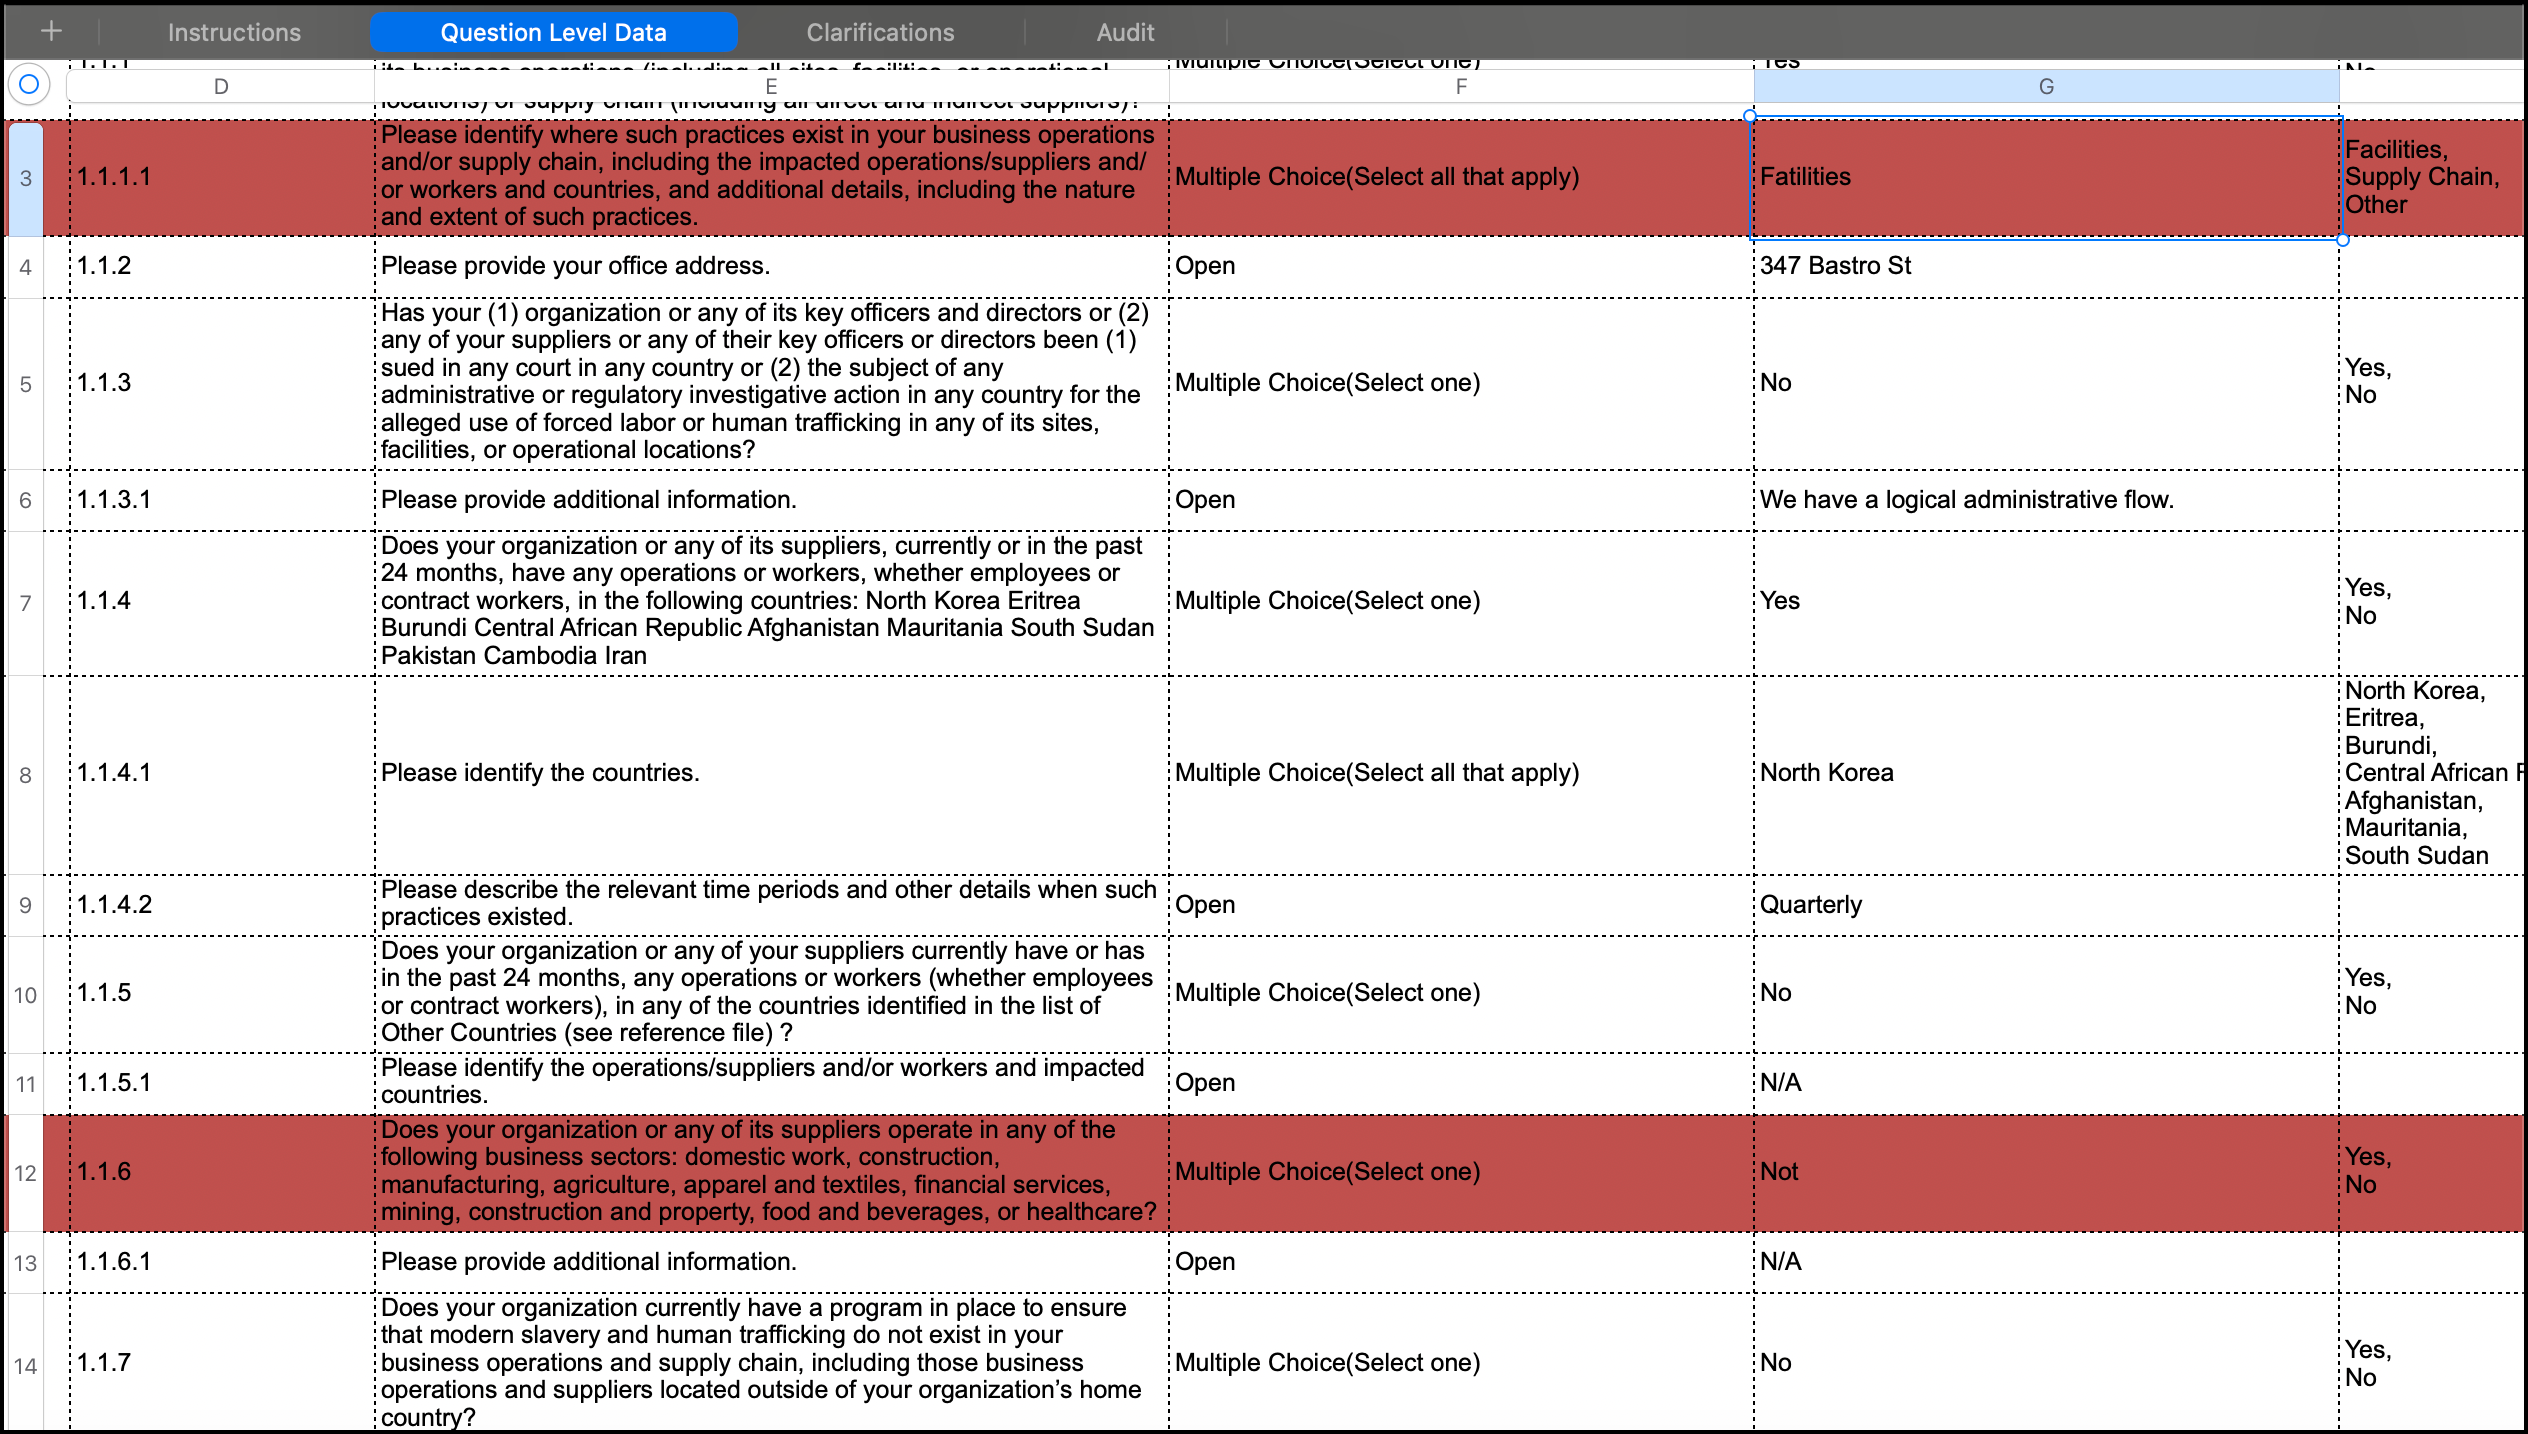Image resolution: width=2528 pixels, height=1434 pixels.
Task: Select question ID cell 1.1.7
Action: click(220, 1362)
